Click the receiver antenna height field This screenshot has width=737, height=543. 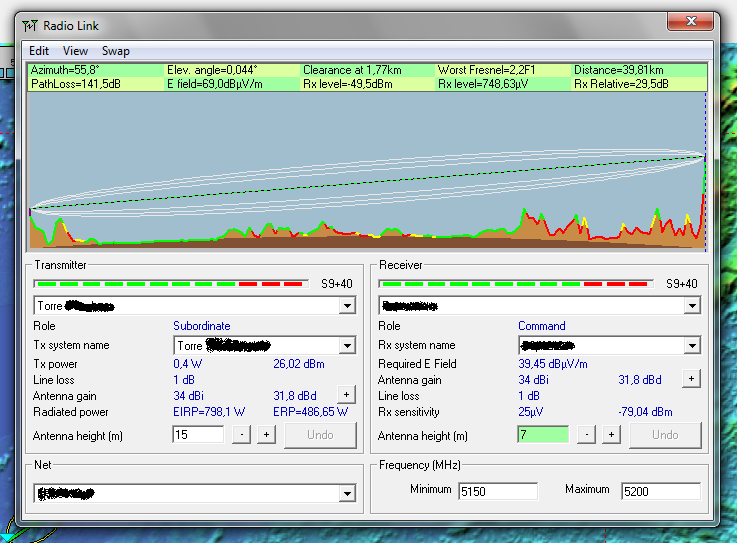point(542,435)
